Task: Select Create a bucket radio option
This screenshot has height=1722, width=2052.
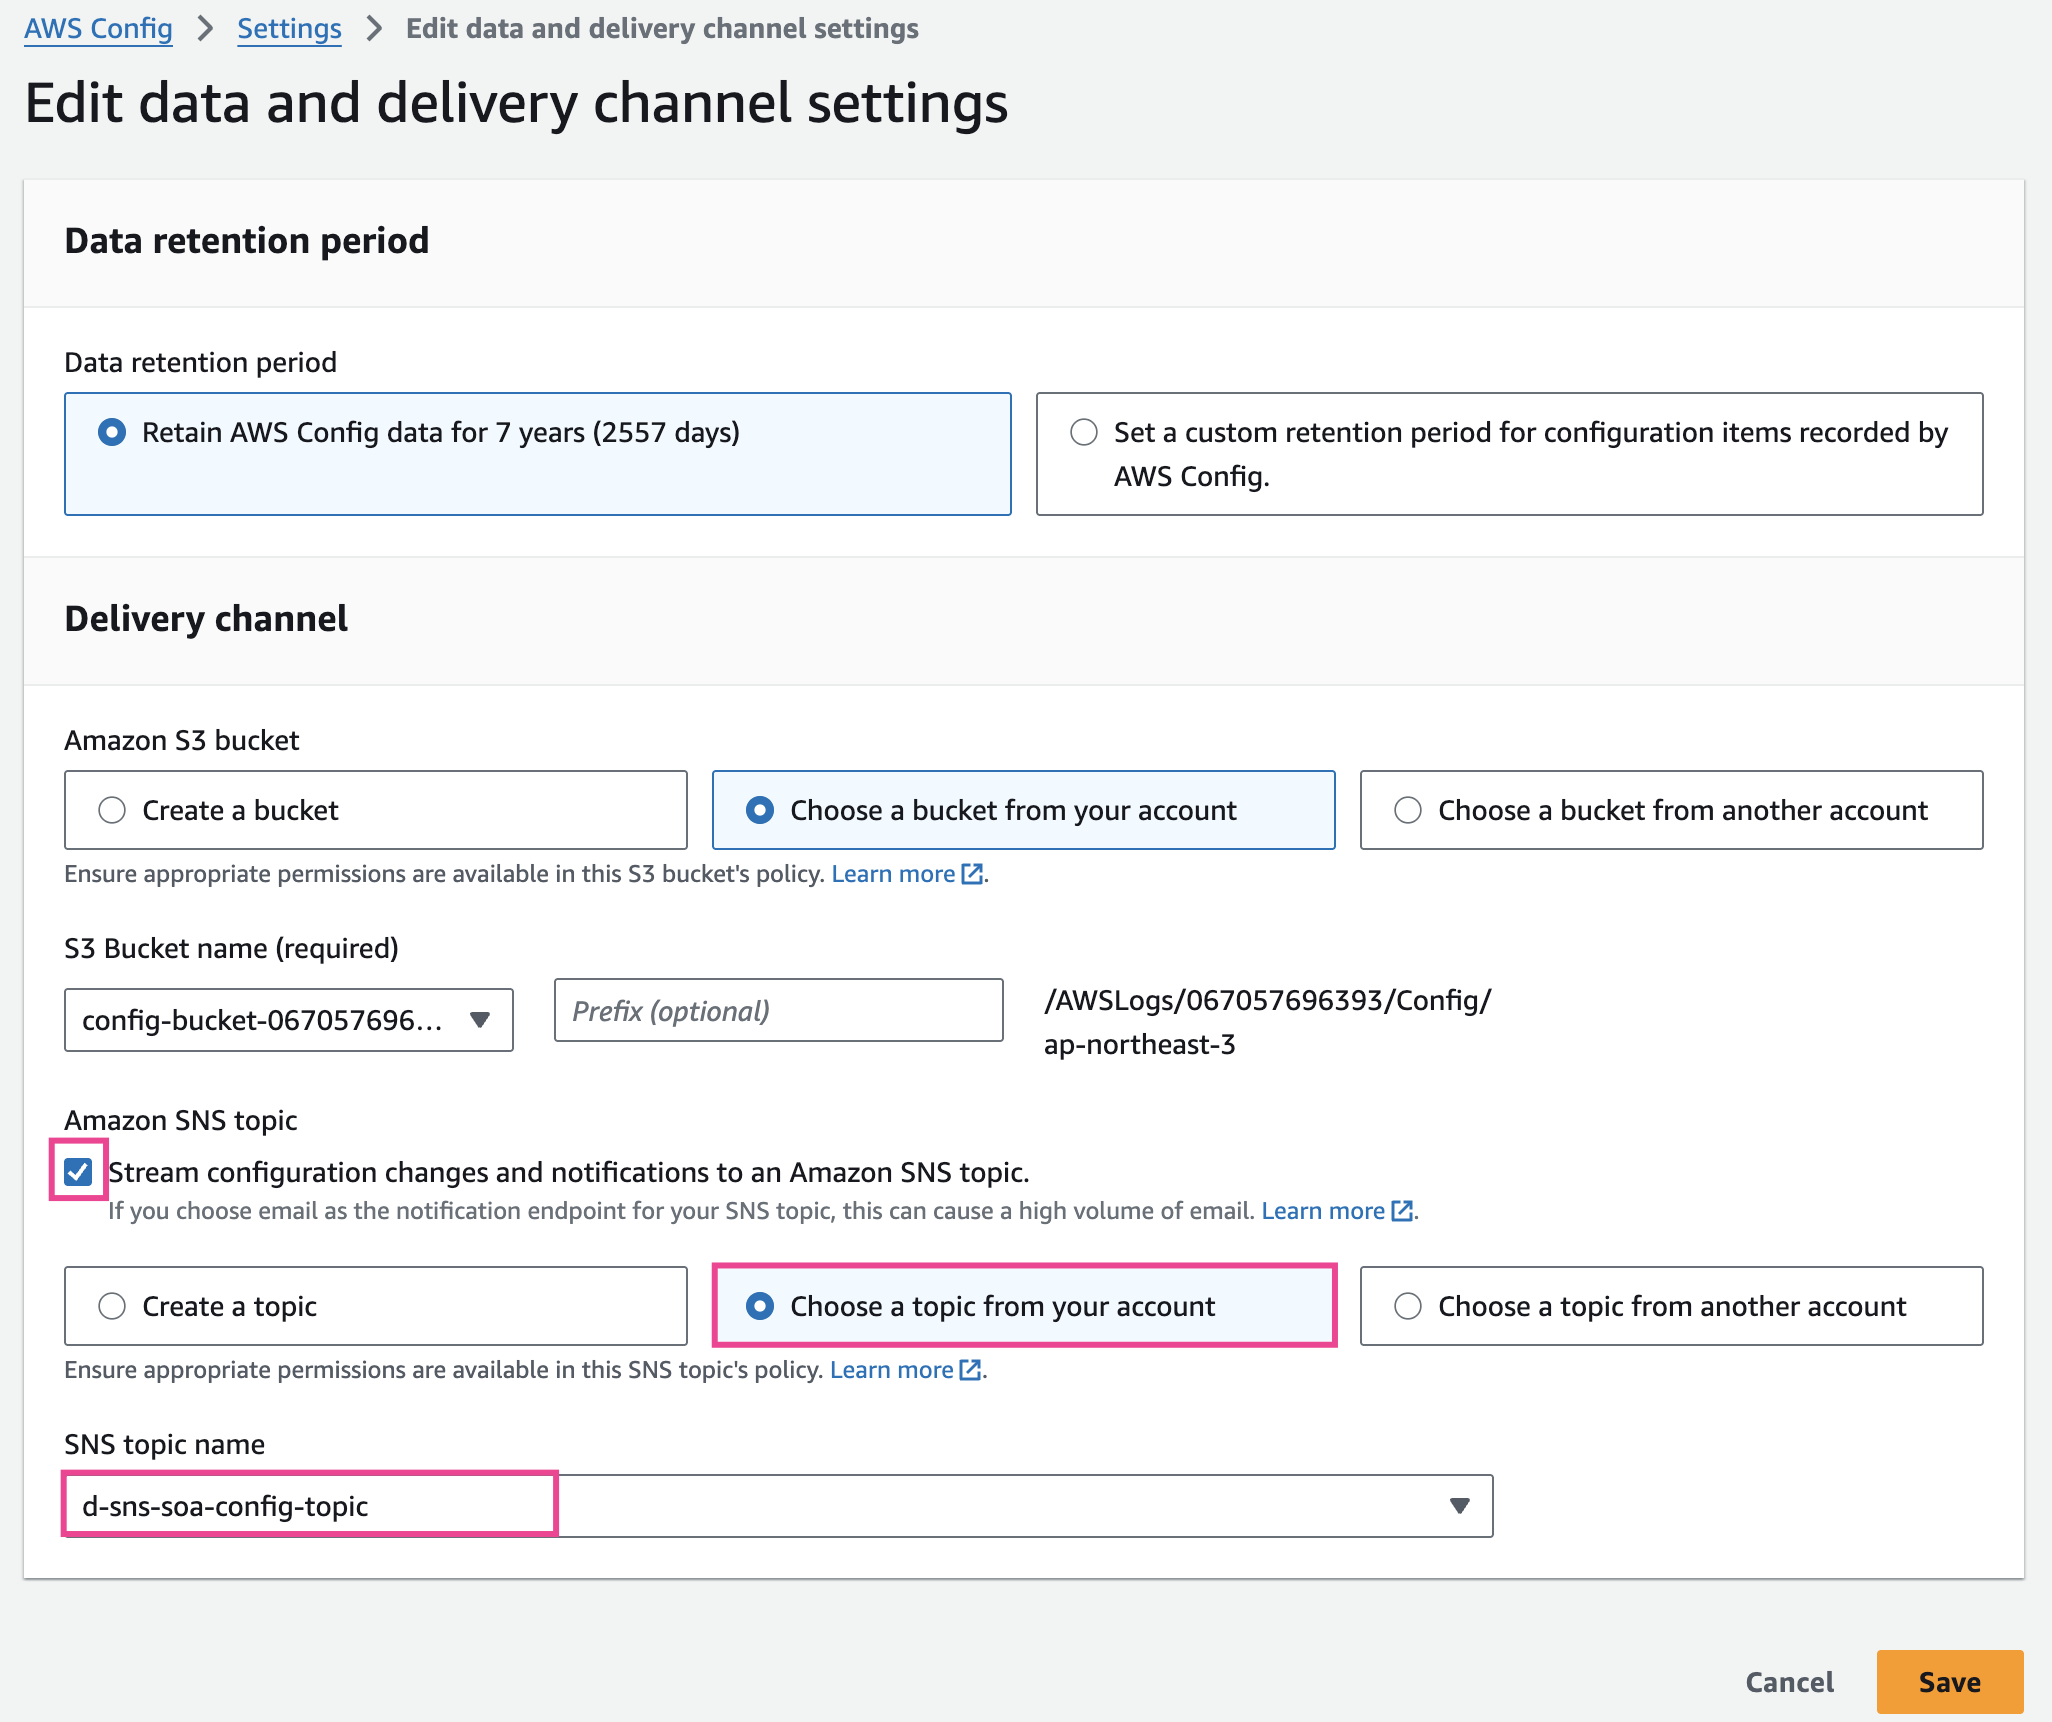Action: (112, 810)
